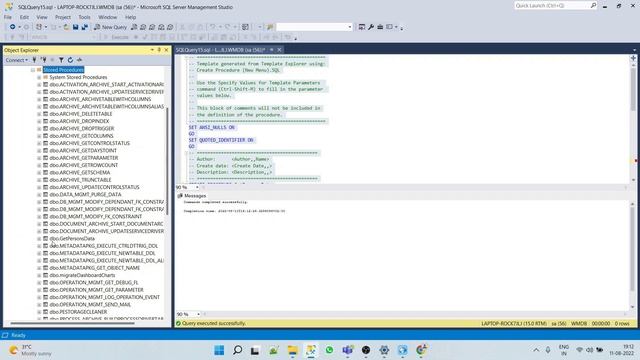
Task: Open the Edit menu
Action: click(24, 17)
